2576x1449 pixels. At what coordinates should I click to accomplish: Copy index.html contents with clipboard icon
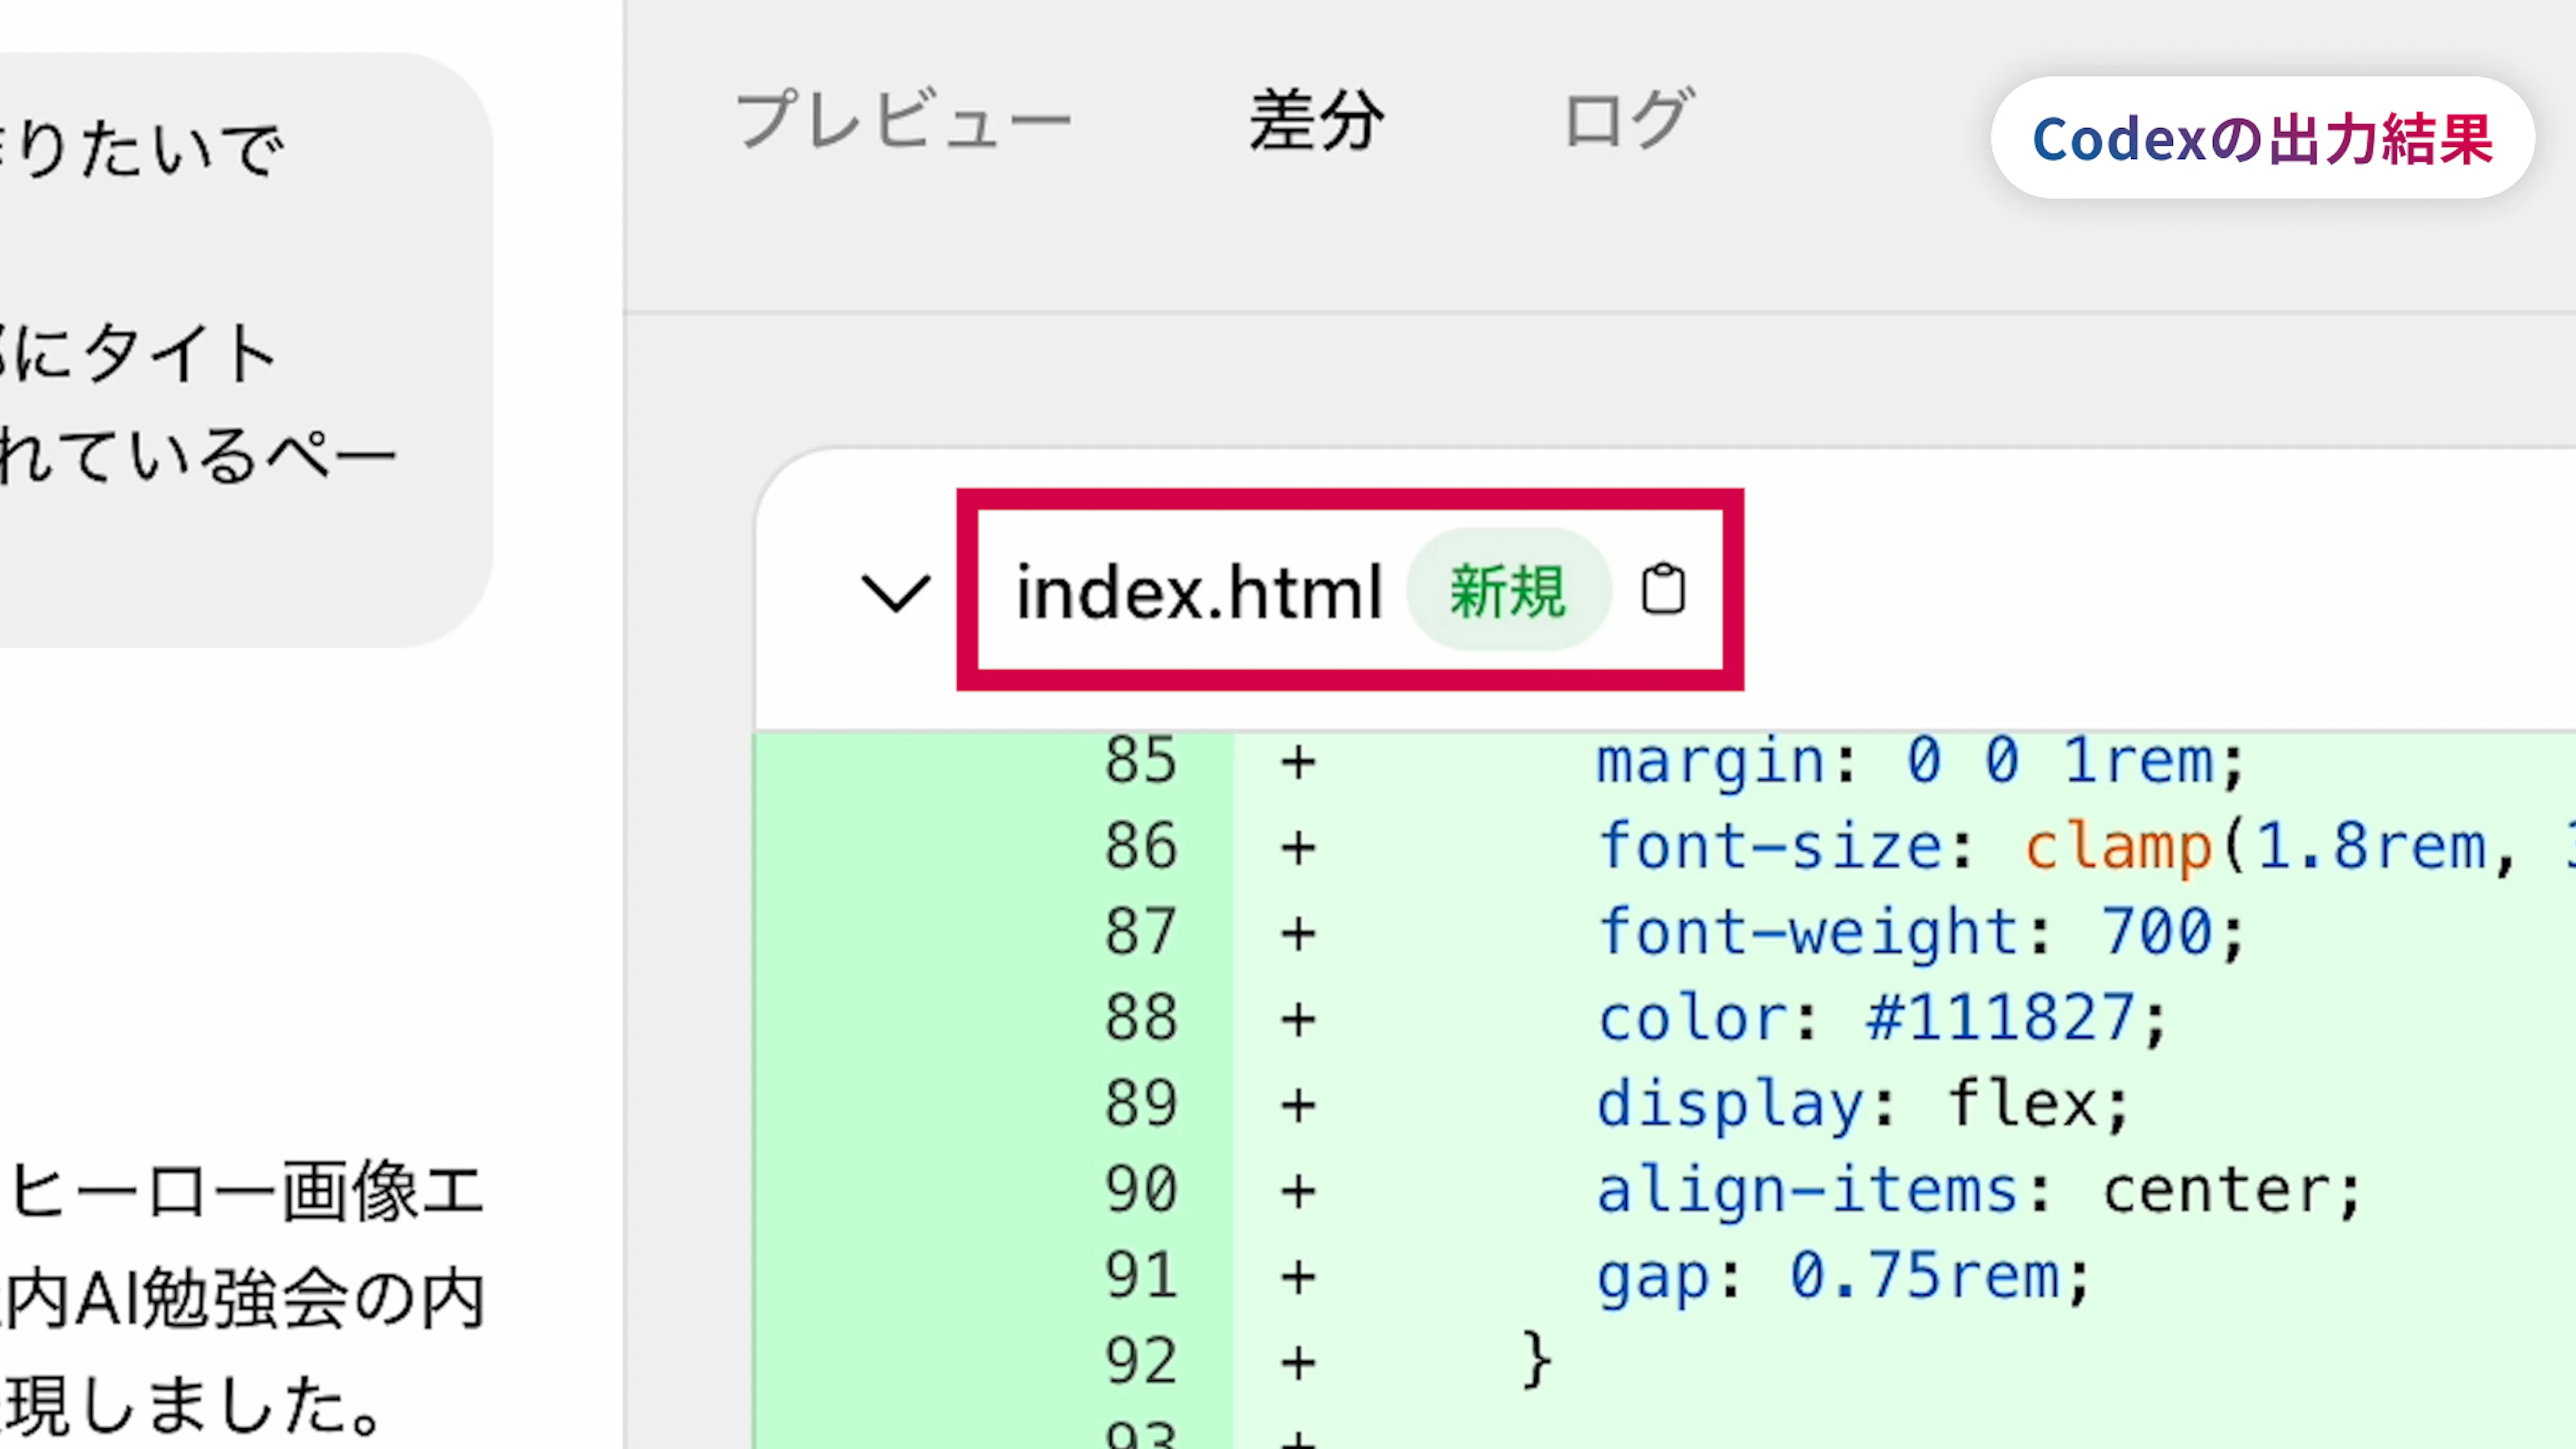coord(1663,589)
